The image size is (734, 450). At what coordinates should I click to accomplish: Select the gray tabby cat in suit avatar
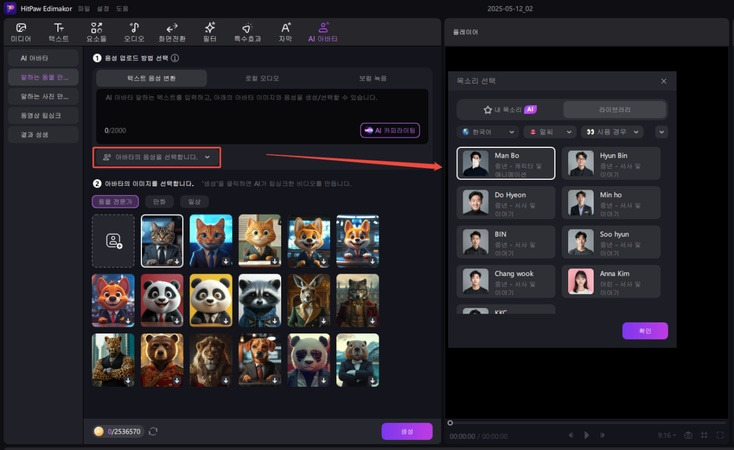coord(162,241)
